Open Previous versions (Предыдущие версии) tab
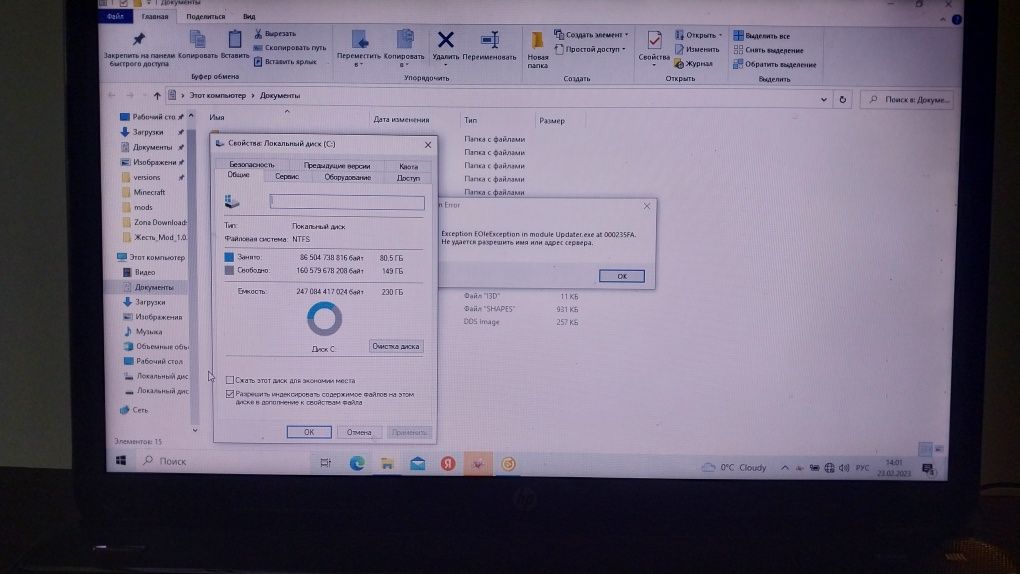 click(x=337, y=165)
